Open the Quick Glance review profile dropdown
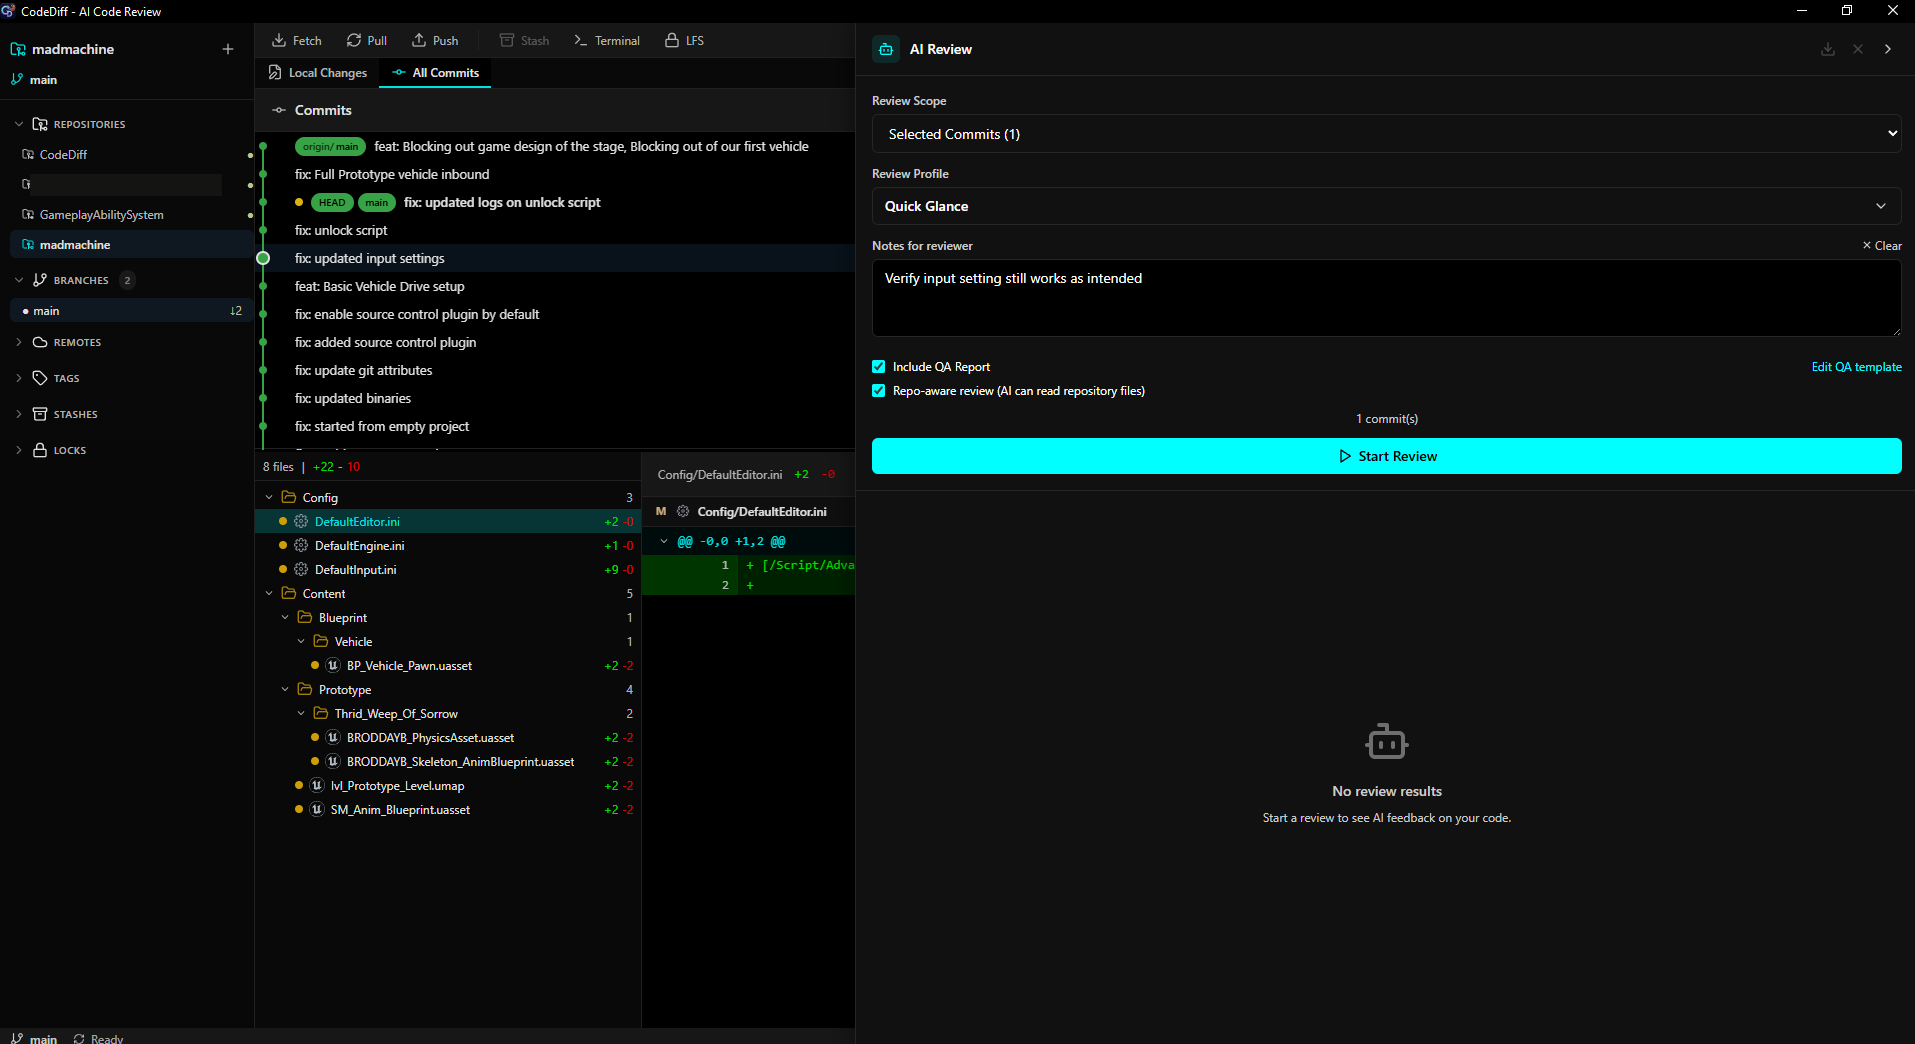The image size is (1915, 1044). coord(1387,206)
